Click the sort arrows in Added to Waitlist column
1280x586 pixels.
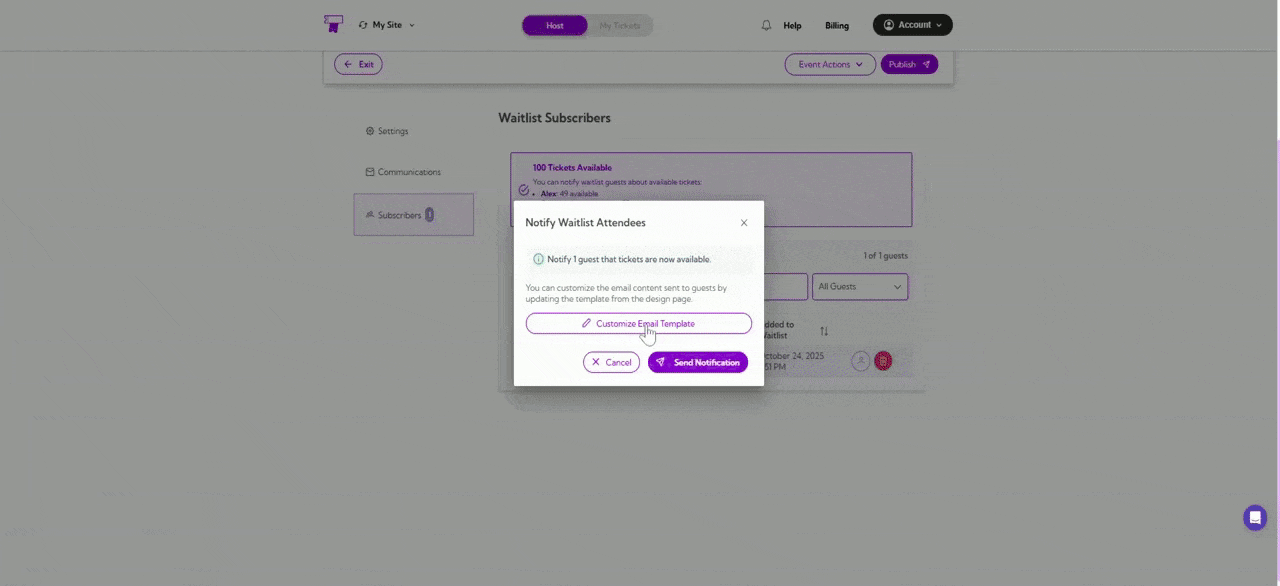[x=822, y=330]
